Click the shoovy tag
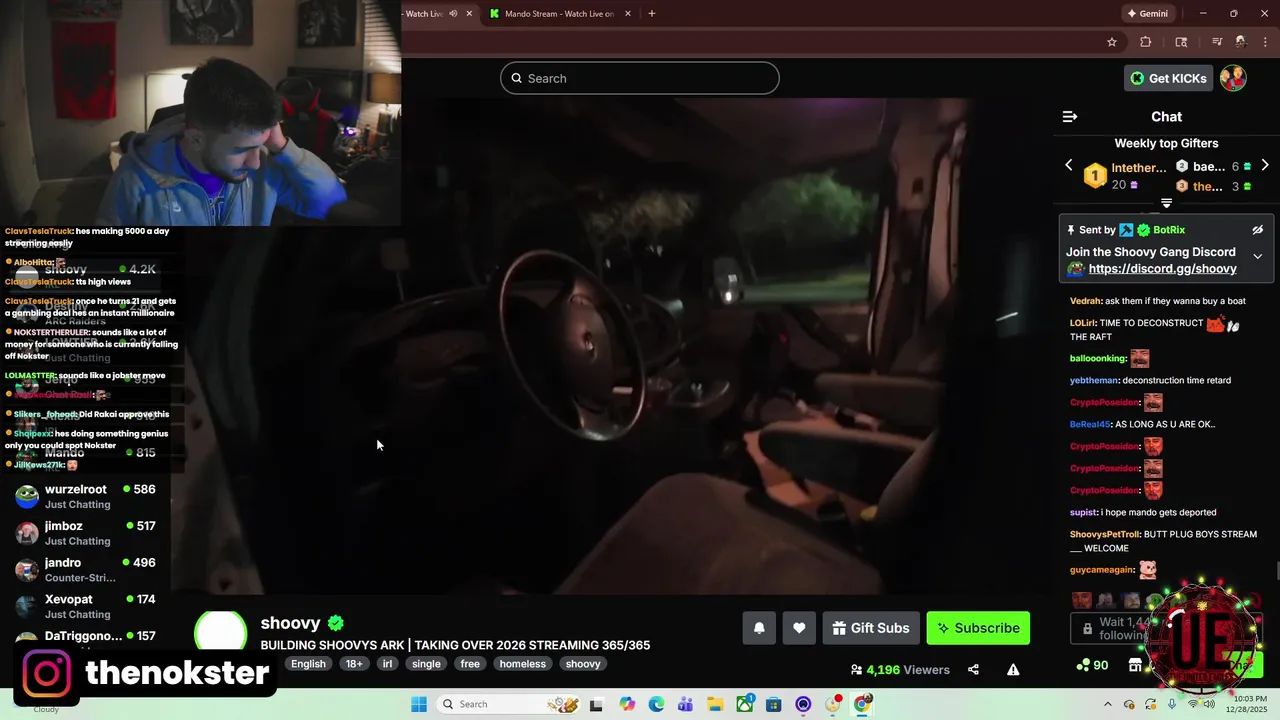The height and width of the screenshot is (720, 1280). 583,664
